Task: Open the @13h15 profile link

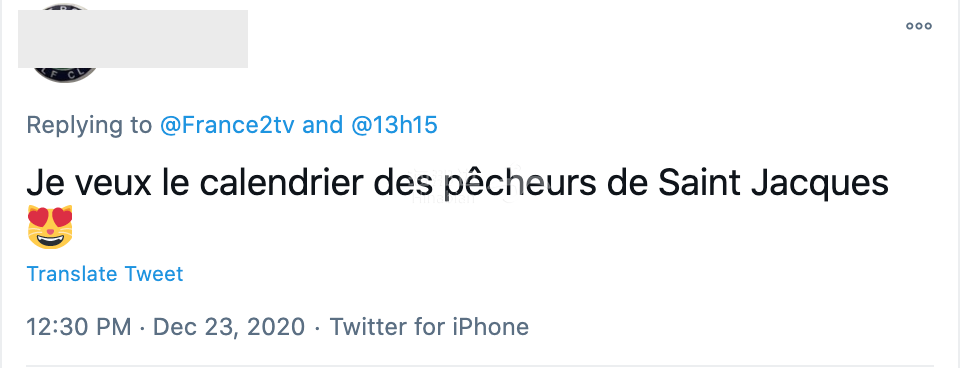Action: pos(394,125)
